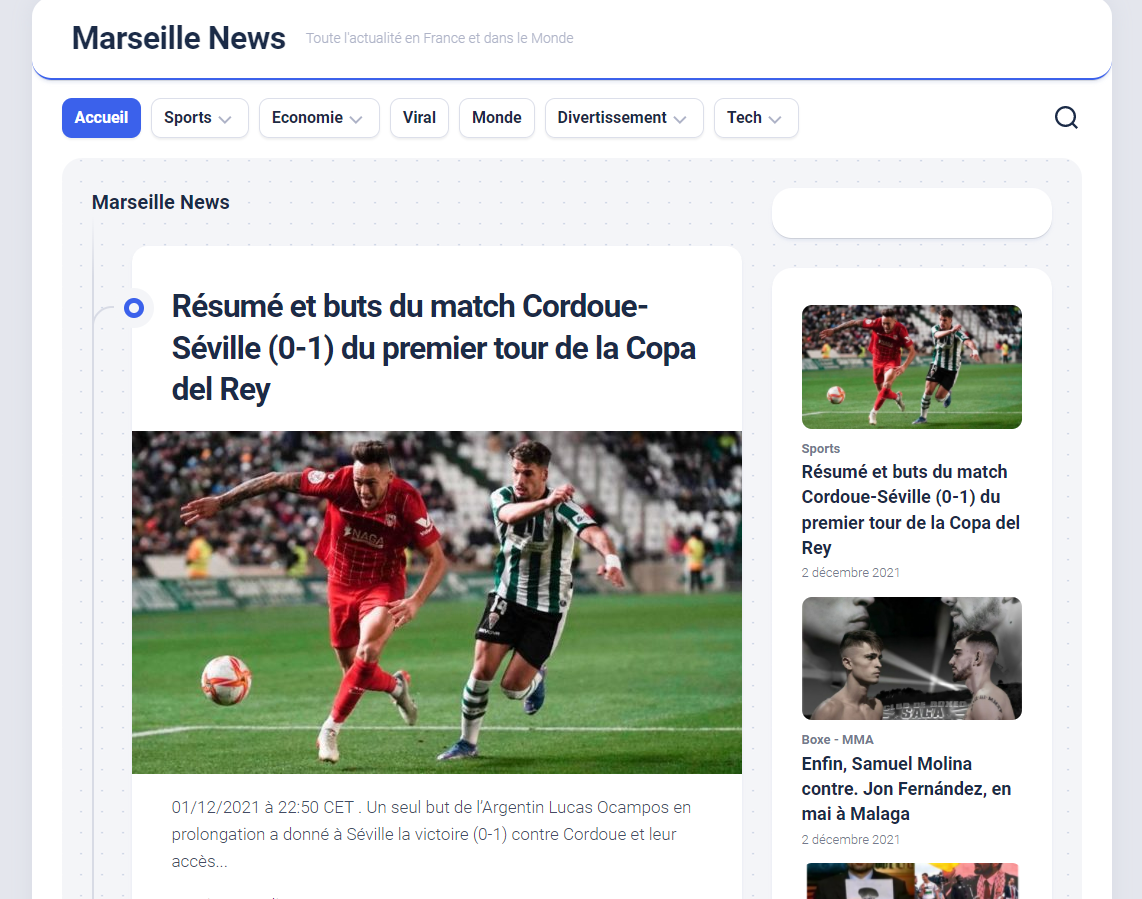Open the Monde menu item
1142x899 pixels.
click(497, 118)
